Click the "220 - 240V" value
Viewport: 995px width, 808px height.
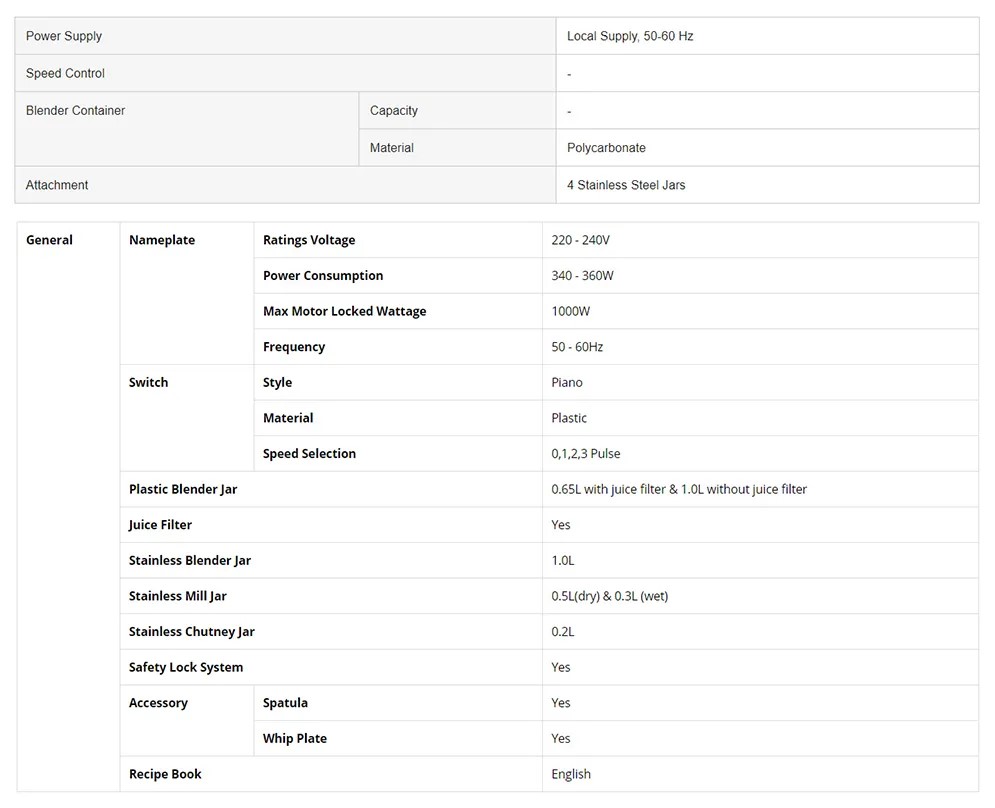point(580,240)
